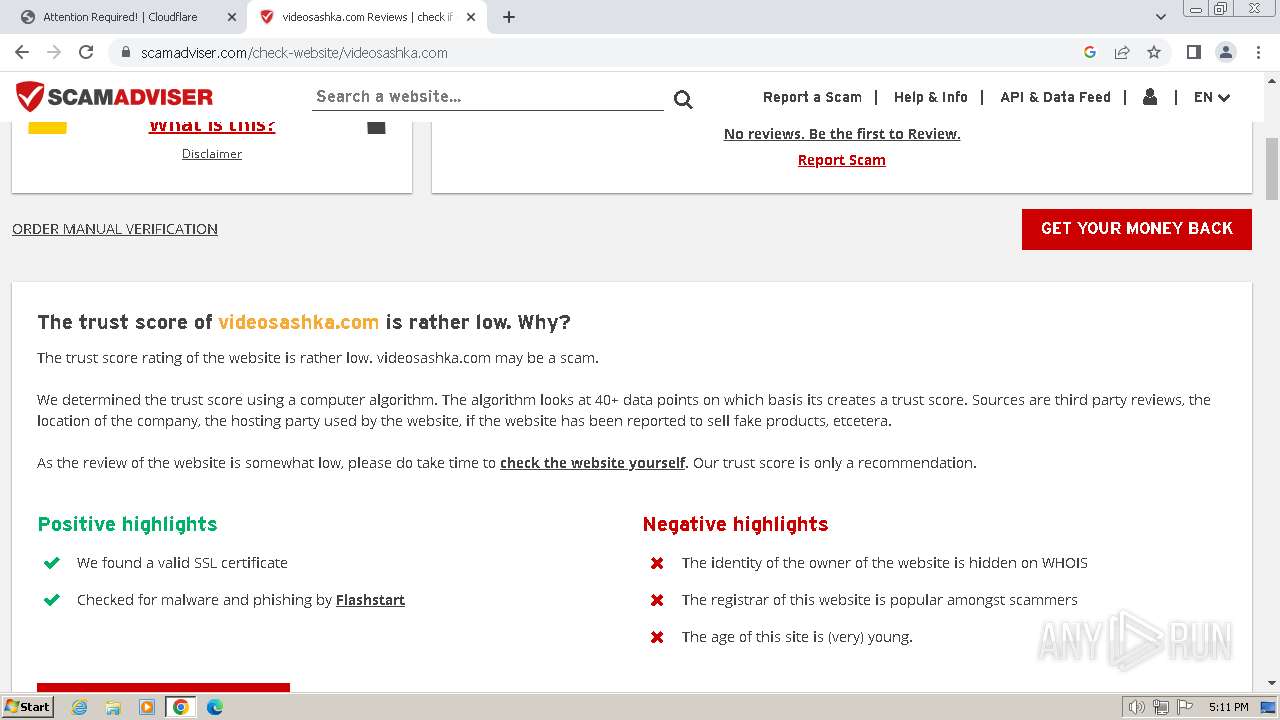Click the search magnifier icon

click(683, 98)
